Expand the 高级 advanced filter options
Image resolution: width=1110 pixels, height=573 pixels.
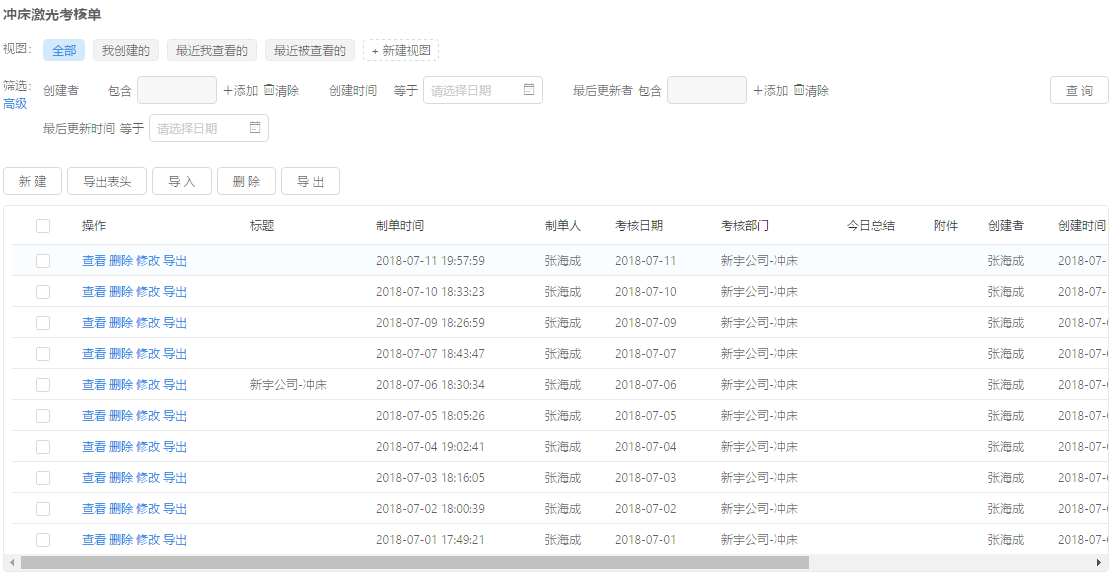click(15, 104)
